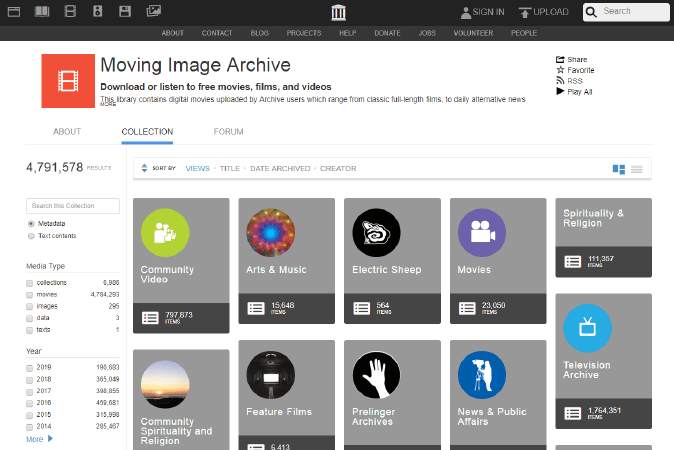Viewport: 674px width, 450px height.
Task: Open the Web section icon in top bar
Action: pos(14,12)
